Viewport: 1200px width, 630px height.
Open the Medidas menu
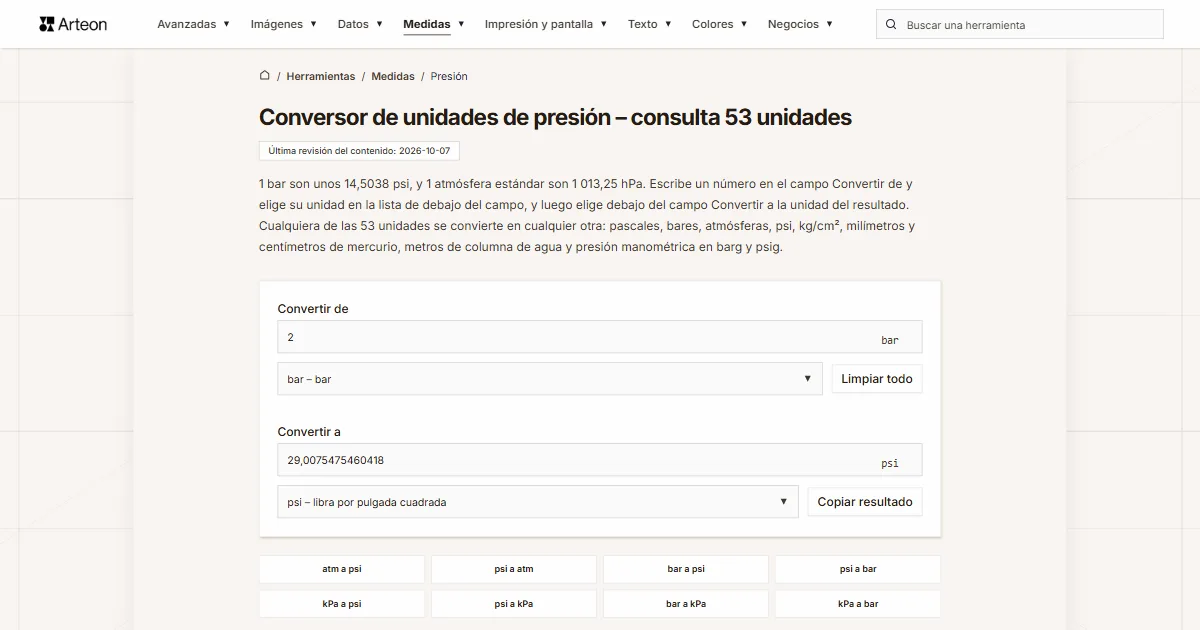pos(434,24)
